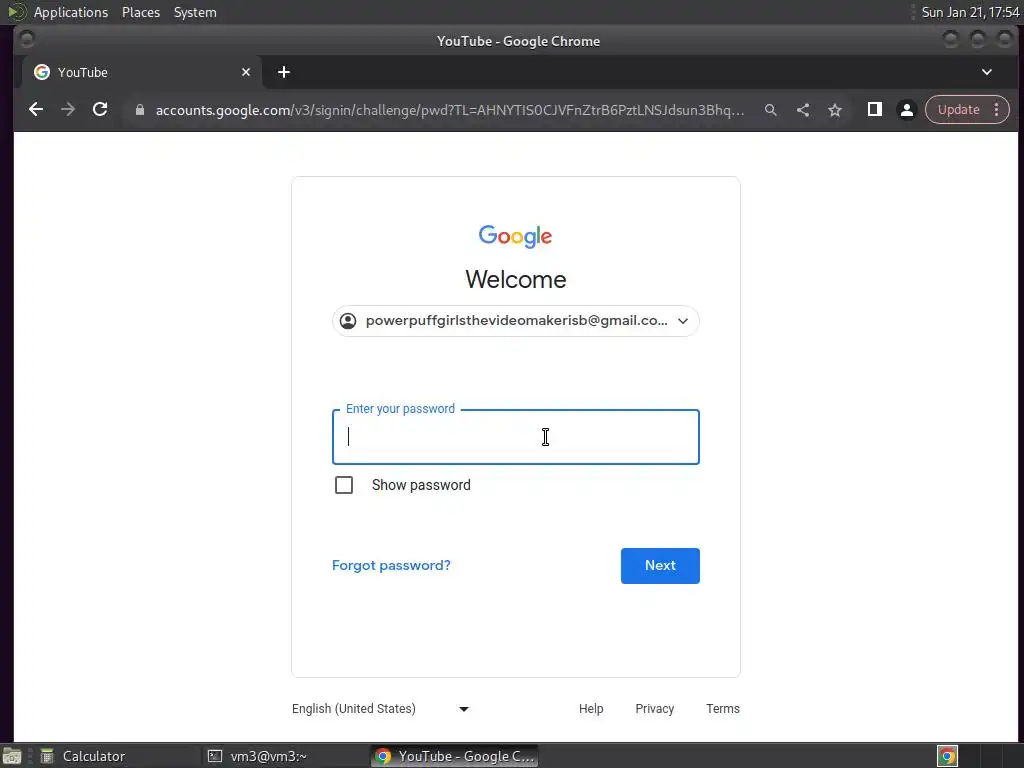Switch account via email chip dropdown
Screen dimensions: 1024x768
(x=516, y=321)
